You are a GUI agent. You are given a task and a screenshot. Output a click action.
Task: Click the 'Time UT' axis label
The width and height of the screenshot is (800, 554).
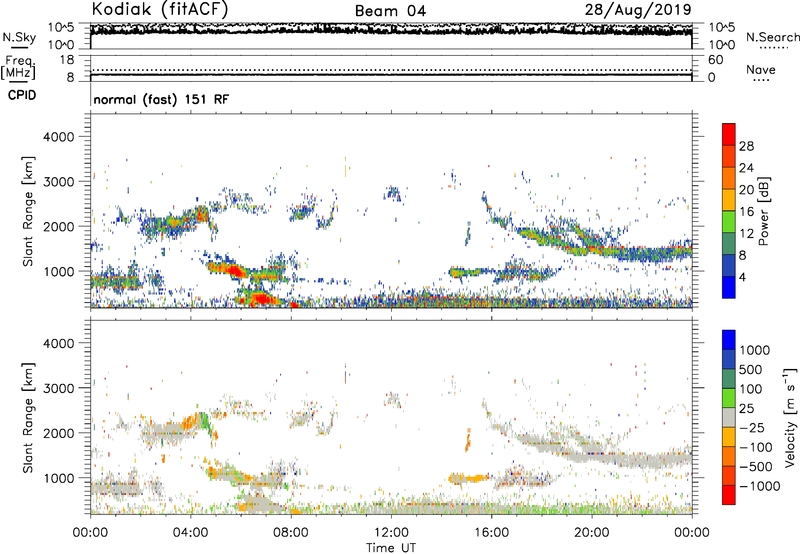pyautogui.click(x=391, y=548)
